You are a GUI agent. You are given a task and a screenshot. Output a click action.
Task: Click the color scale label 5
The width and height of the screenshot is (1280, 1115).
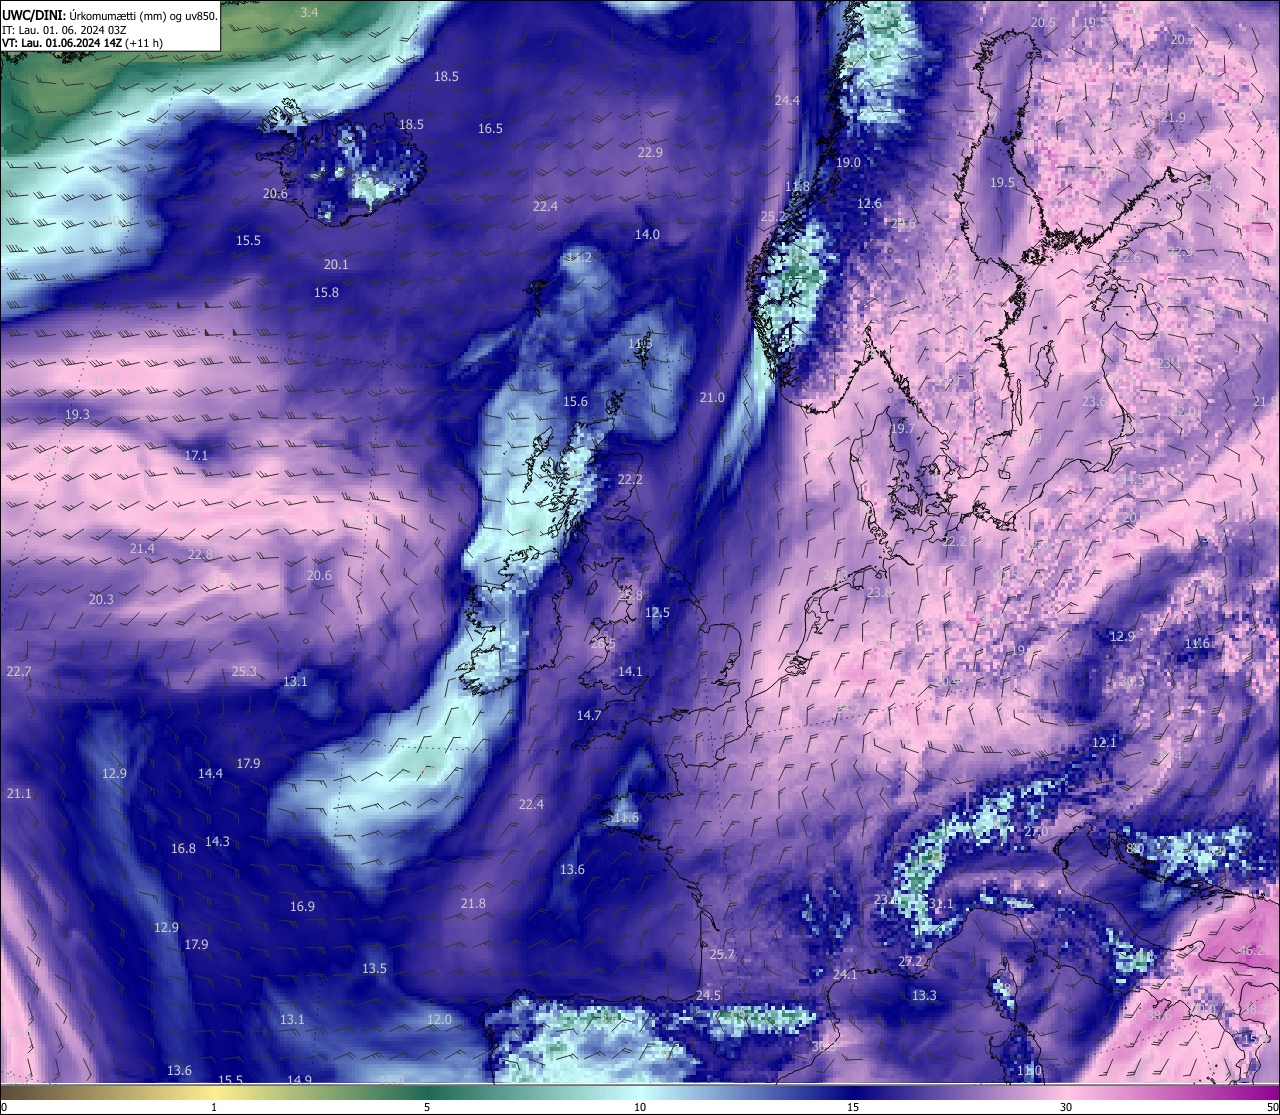click(x=427, y=1107)
